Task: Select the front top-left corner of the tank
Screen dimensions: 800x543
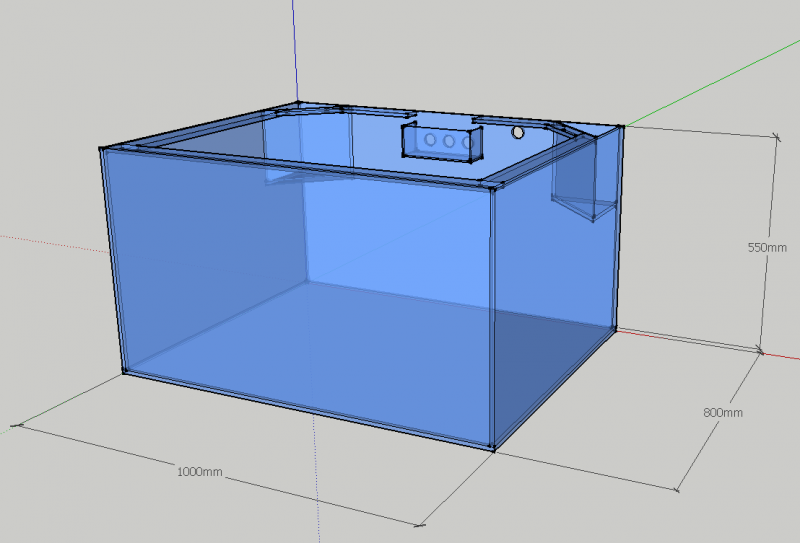Action: pos(103,150)
